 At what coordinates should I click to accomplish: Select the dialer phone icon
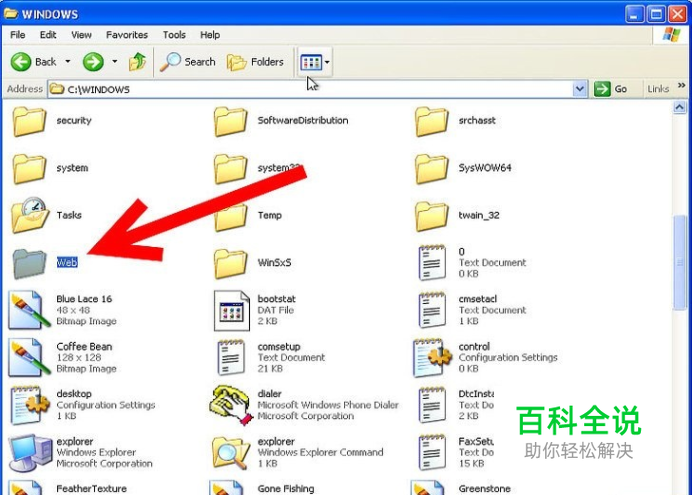(x=231, y=405)
